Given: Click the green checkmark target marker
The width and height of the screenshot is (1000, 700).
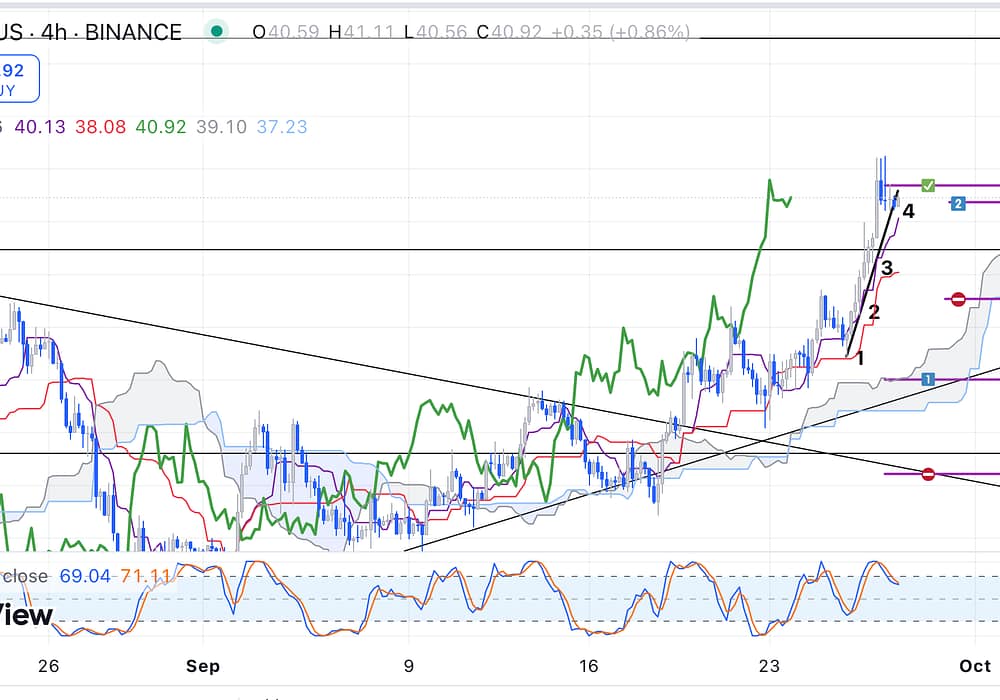Looking at the screenshot, I should pos(928,185).
